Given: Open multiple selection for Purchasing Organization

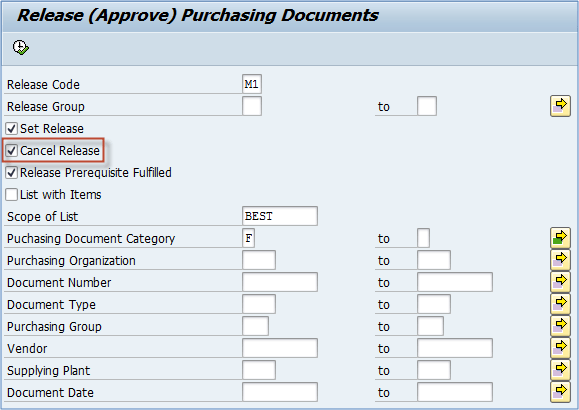Looking at the screenshot, I should 560,260.
